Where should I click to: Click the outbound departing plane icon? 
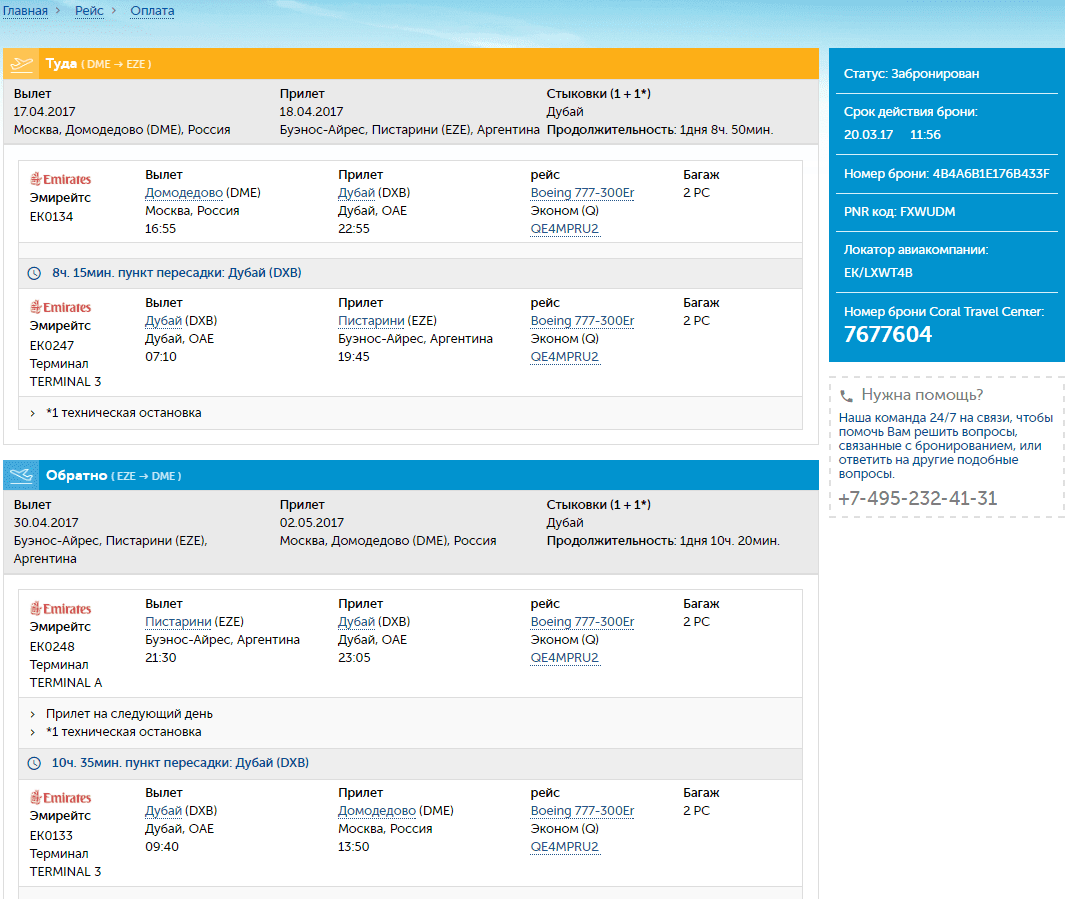pyautogui.click(x=21, y=64)
